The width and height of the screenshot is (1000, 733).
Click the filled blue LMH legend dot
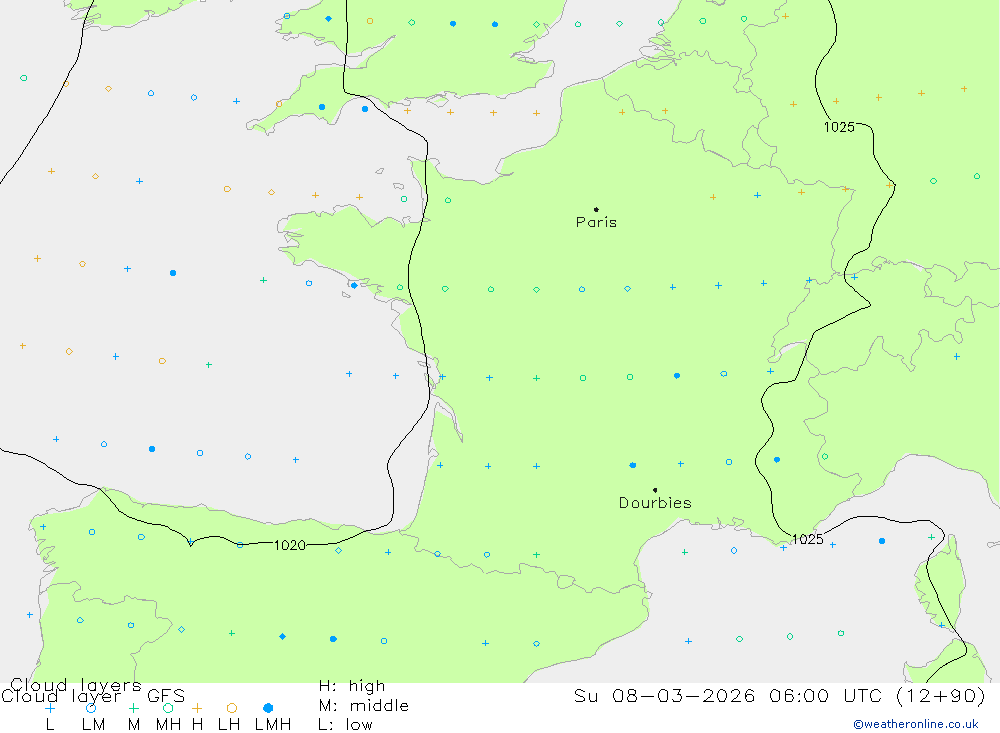pyautogui.click(x=268, y=708)
